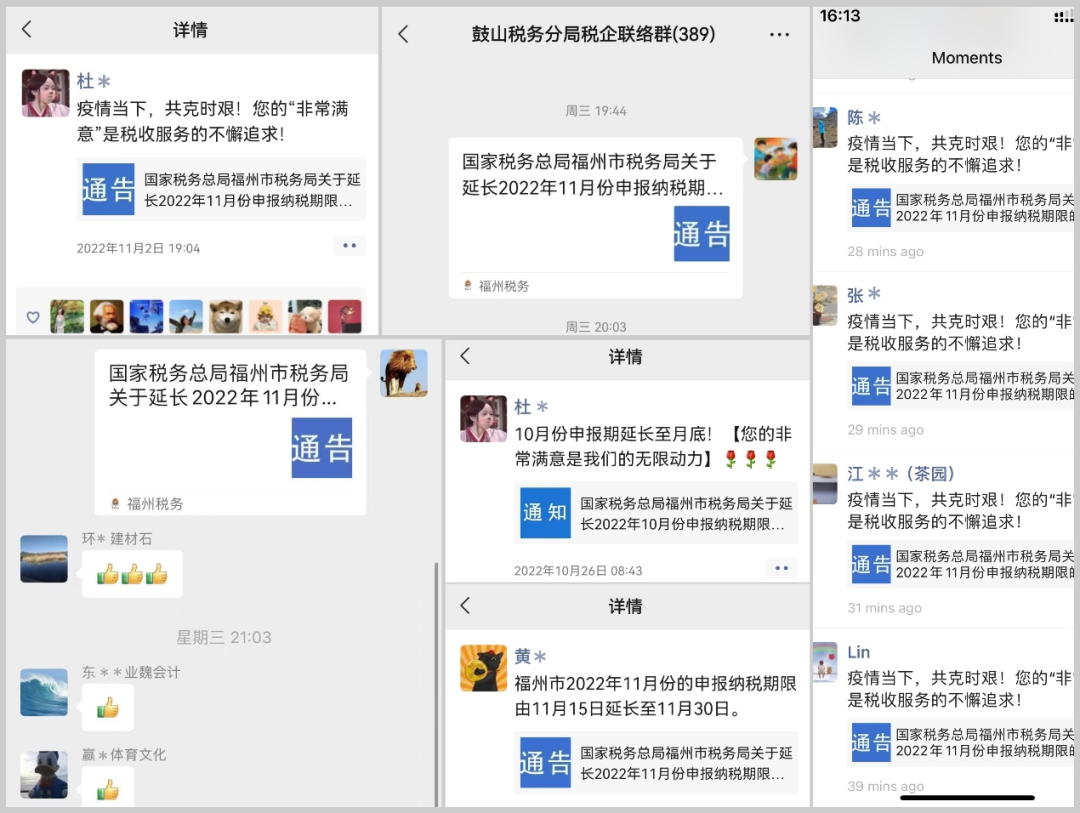Screen dimensions: 1080x813
Task: Tap 环*建材石's triple thumbs-up message
Action: pyautogui.click(x=132, y=573)
